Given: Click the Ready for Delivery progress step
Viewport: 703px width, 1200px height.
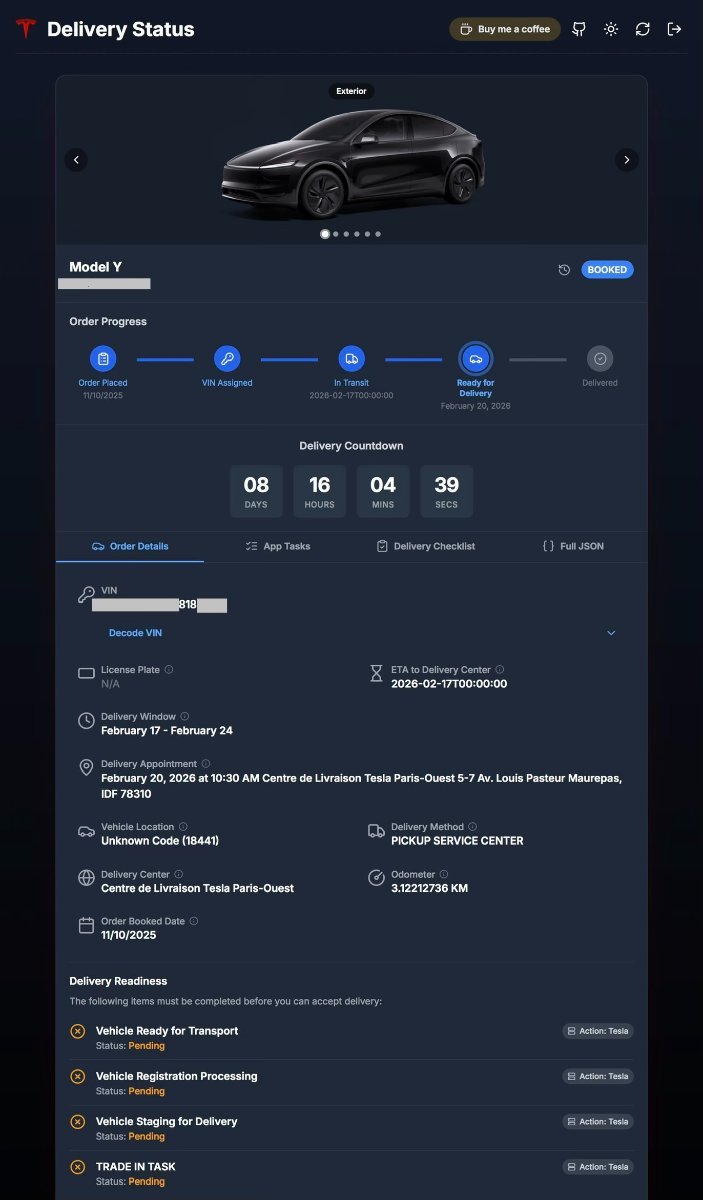Looking at the screenshot, I should tap(475, 359).
